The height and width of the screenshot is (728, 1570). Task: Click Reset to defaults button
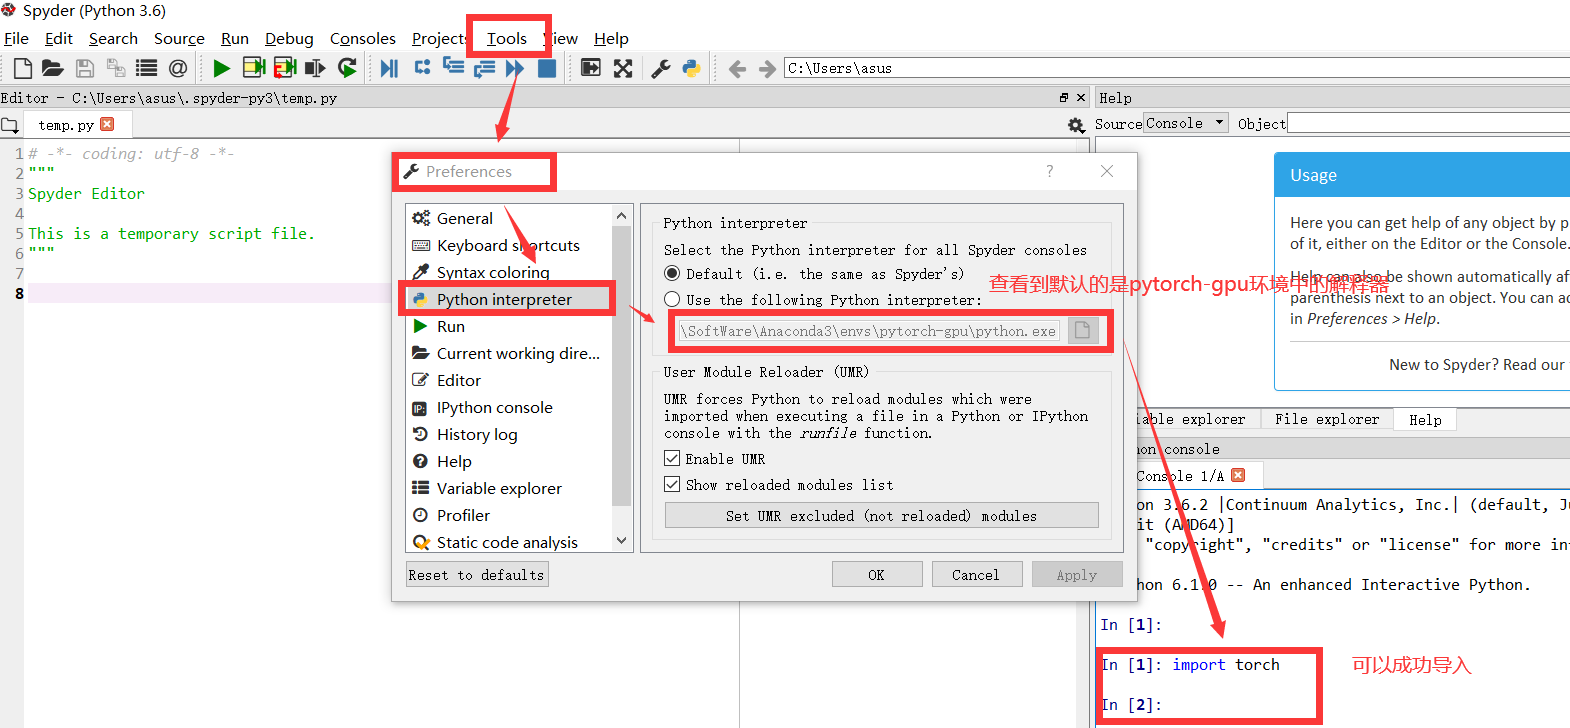pyautogui.click(x=477, y=574)
